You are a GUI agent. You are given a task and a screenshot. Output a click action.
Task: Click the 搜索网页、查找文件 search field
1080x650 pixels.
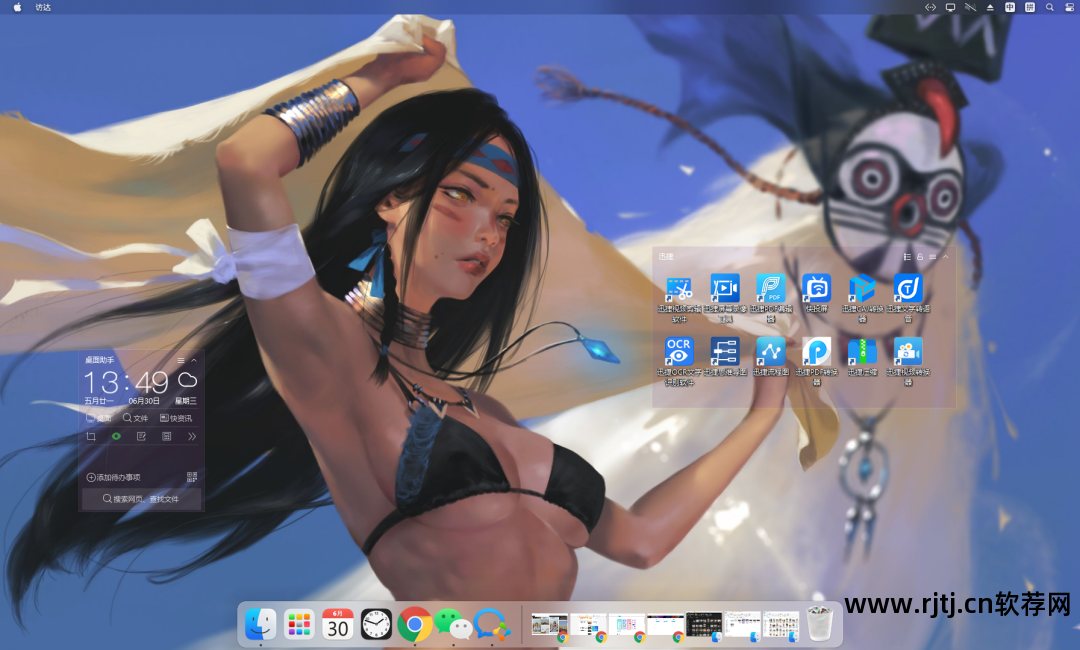(141, 498)
